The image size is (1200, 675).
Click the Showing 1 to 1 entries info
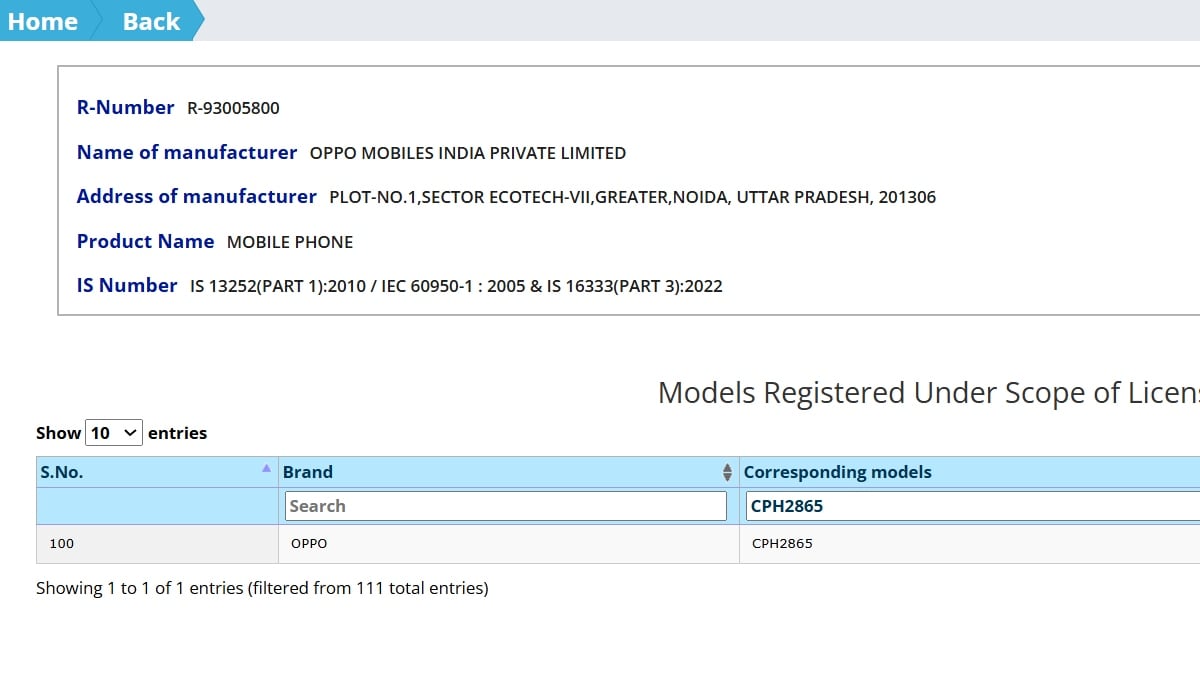point(262,588)
